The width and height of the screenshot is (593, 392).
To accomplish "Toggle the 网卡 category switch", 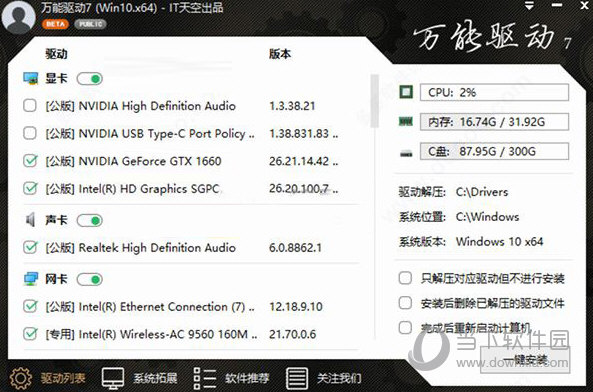I will click(90, 279).
